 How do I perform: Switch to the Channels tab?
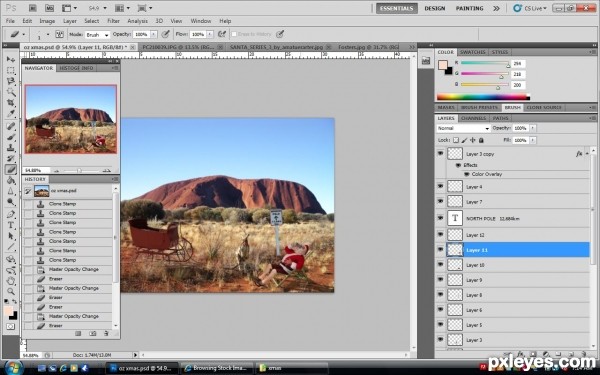coord(473,118)
